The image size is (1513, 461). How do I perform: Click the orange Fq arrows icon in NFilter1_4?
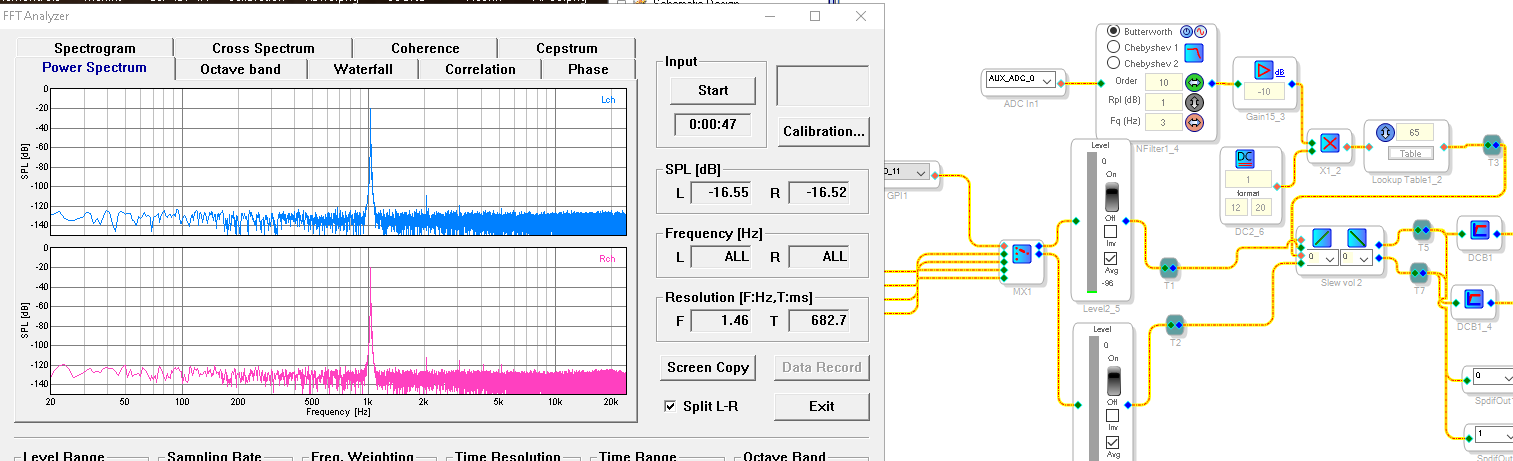1193,121
